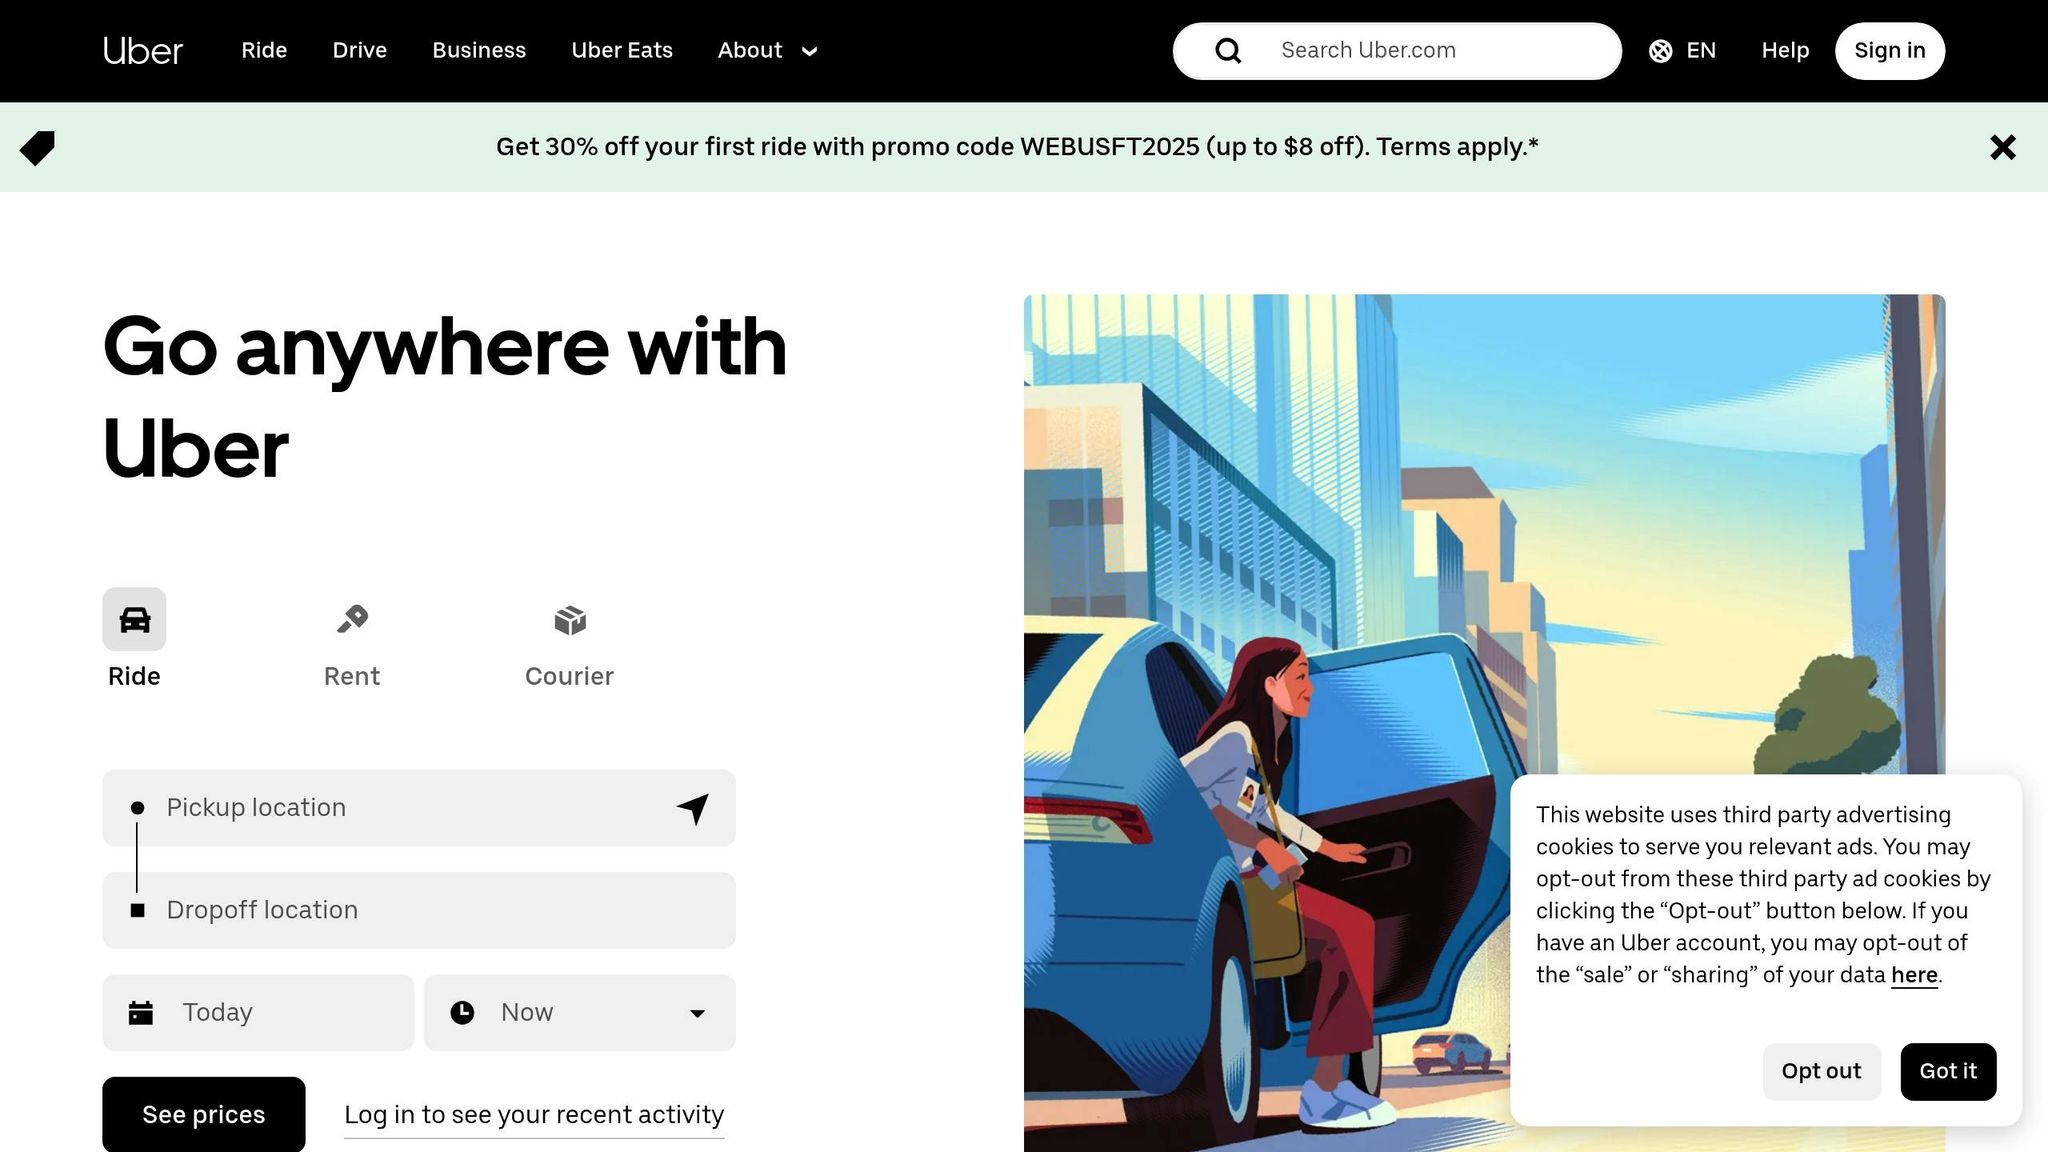
Task: Follow the 'here' data opt-out link
Action: (x=1914, y=975)
